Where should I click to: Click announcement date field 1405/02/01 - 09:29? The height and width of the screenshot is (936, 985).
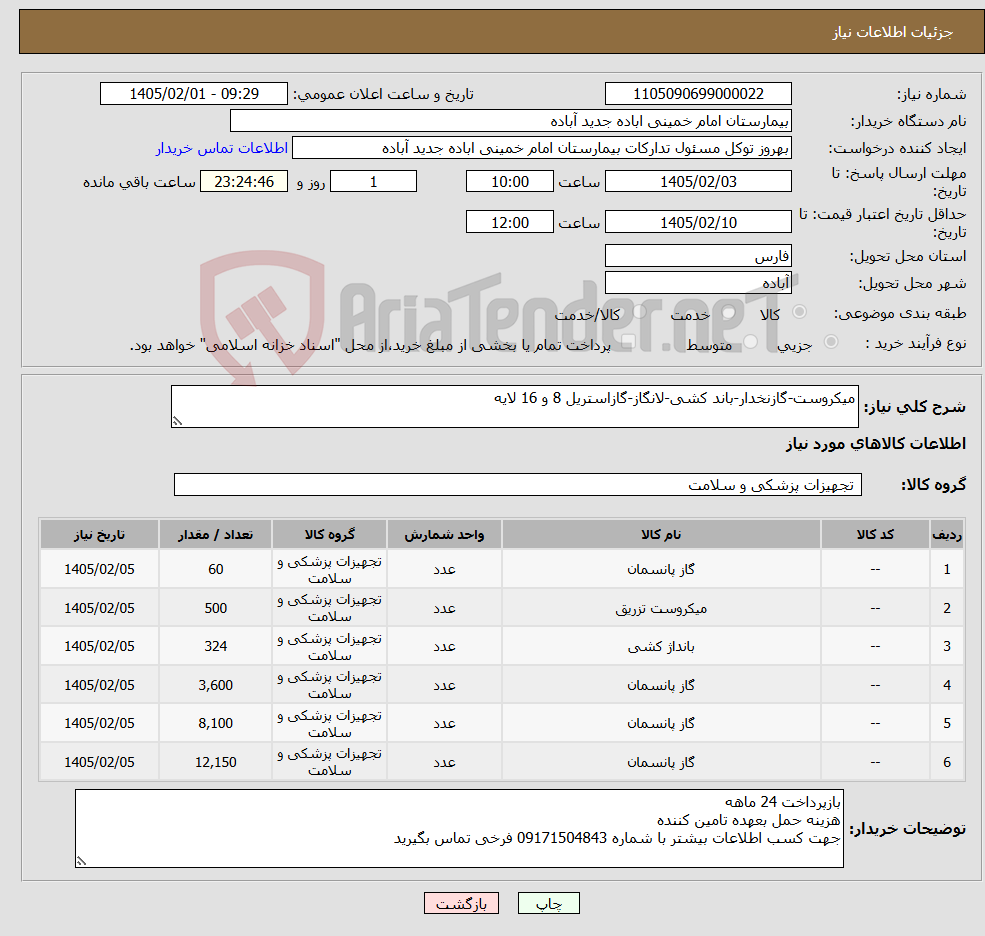pos(193,94)
